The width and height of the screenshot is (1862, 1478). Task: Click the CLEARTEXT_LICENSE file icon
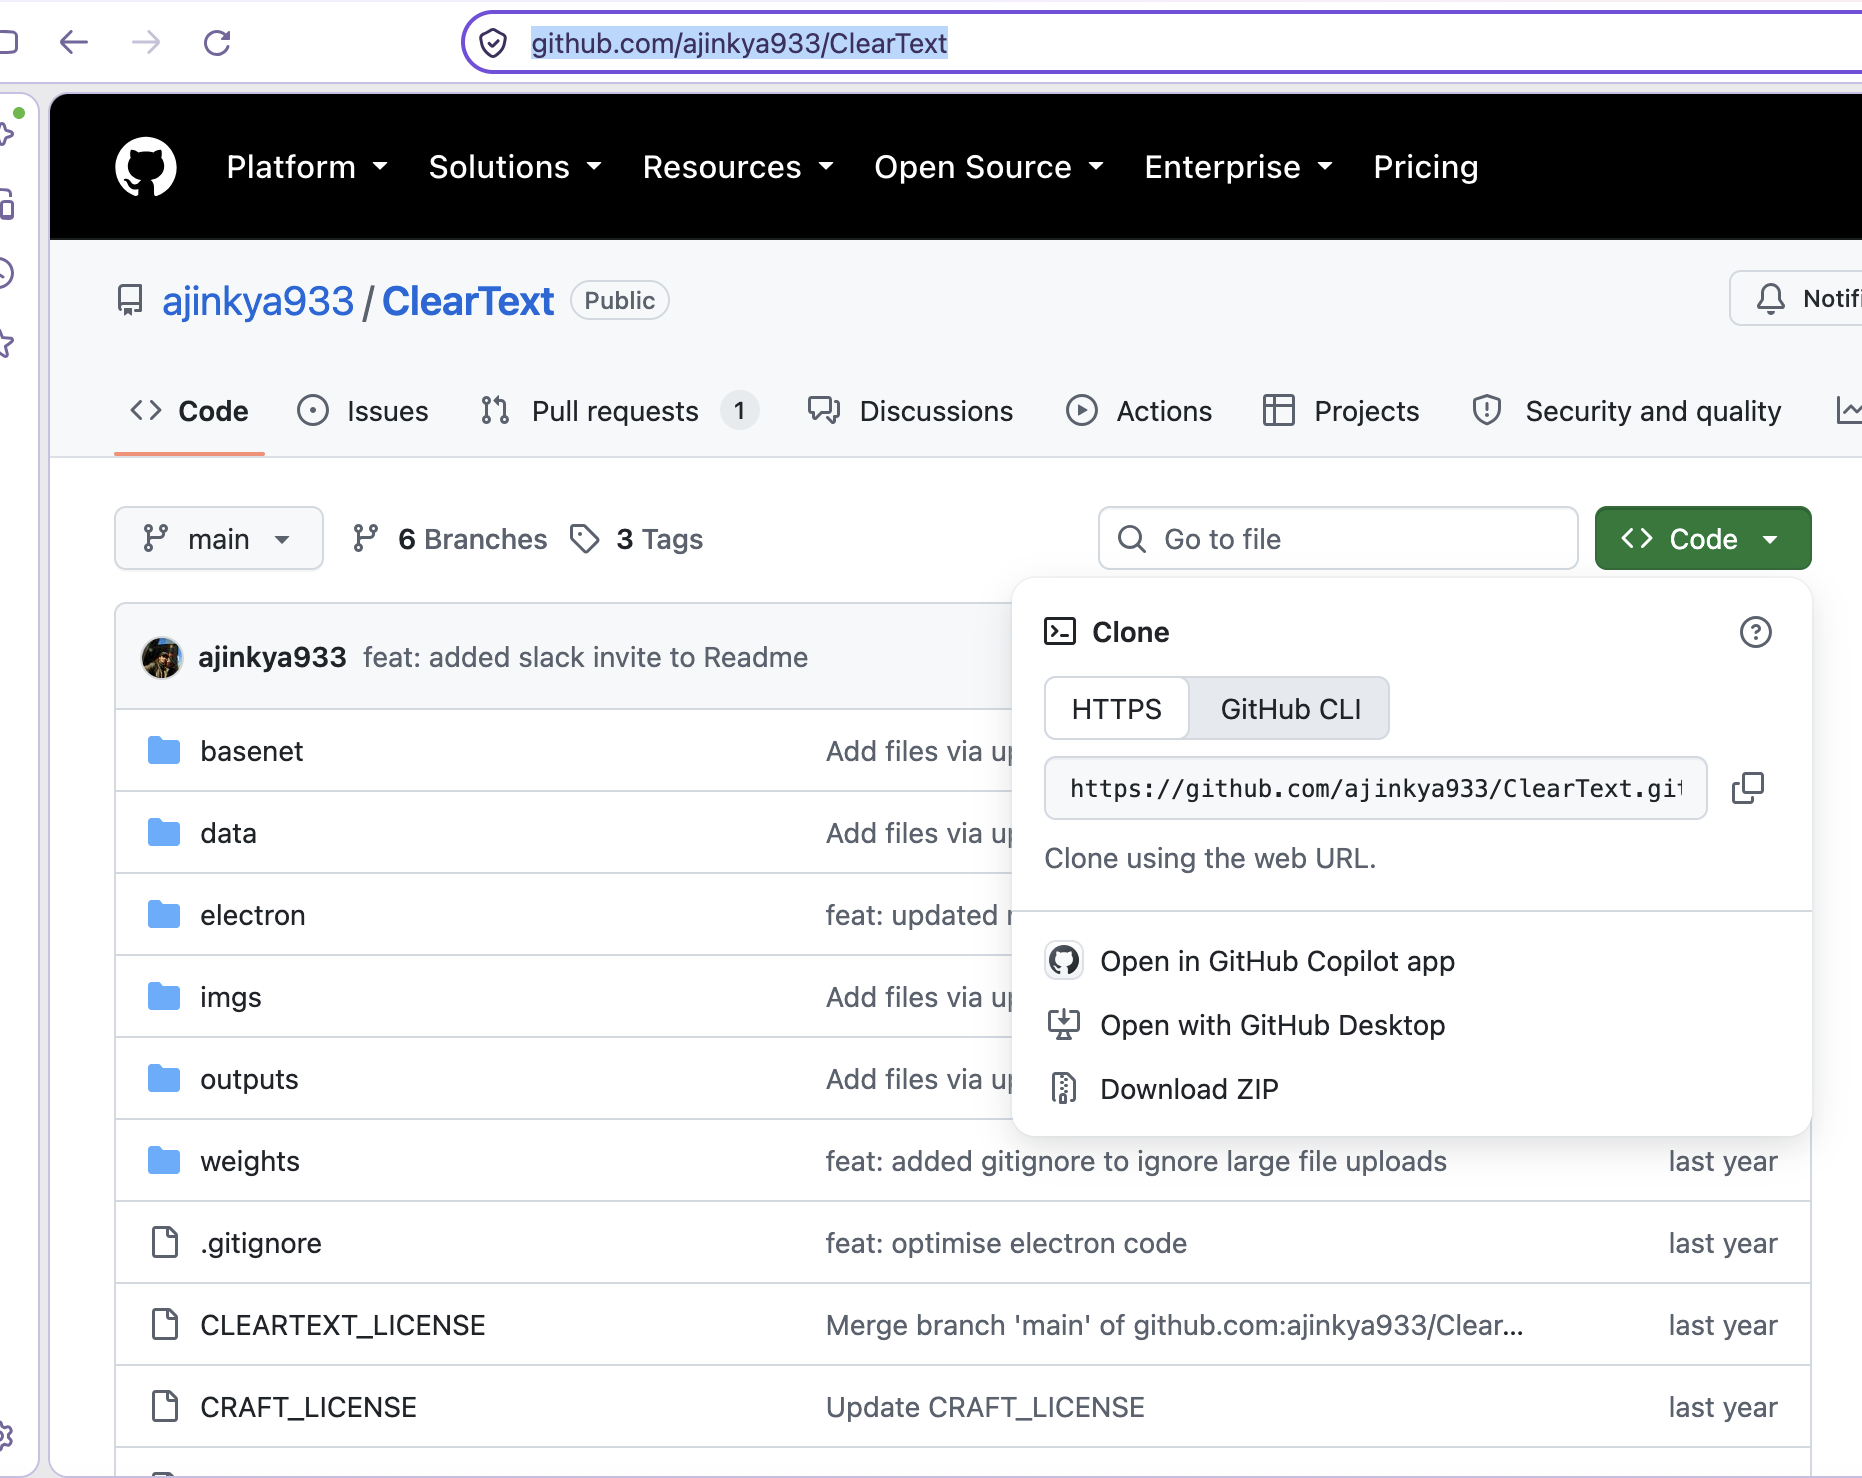(x=165, y=1325)
